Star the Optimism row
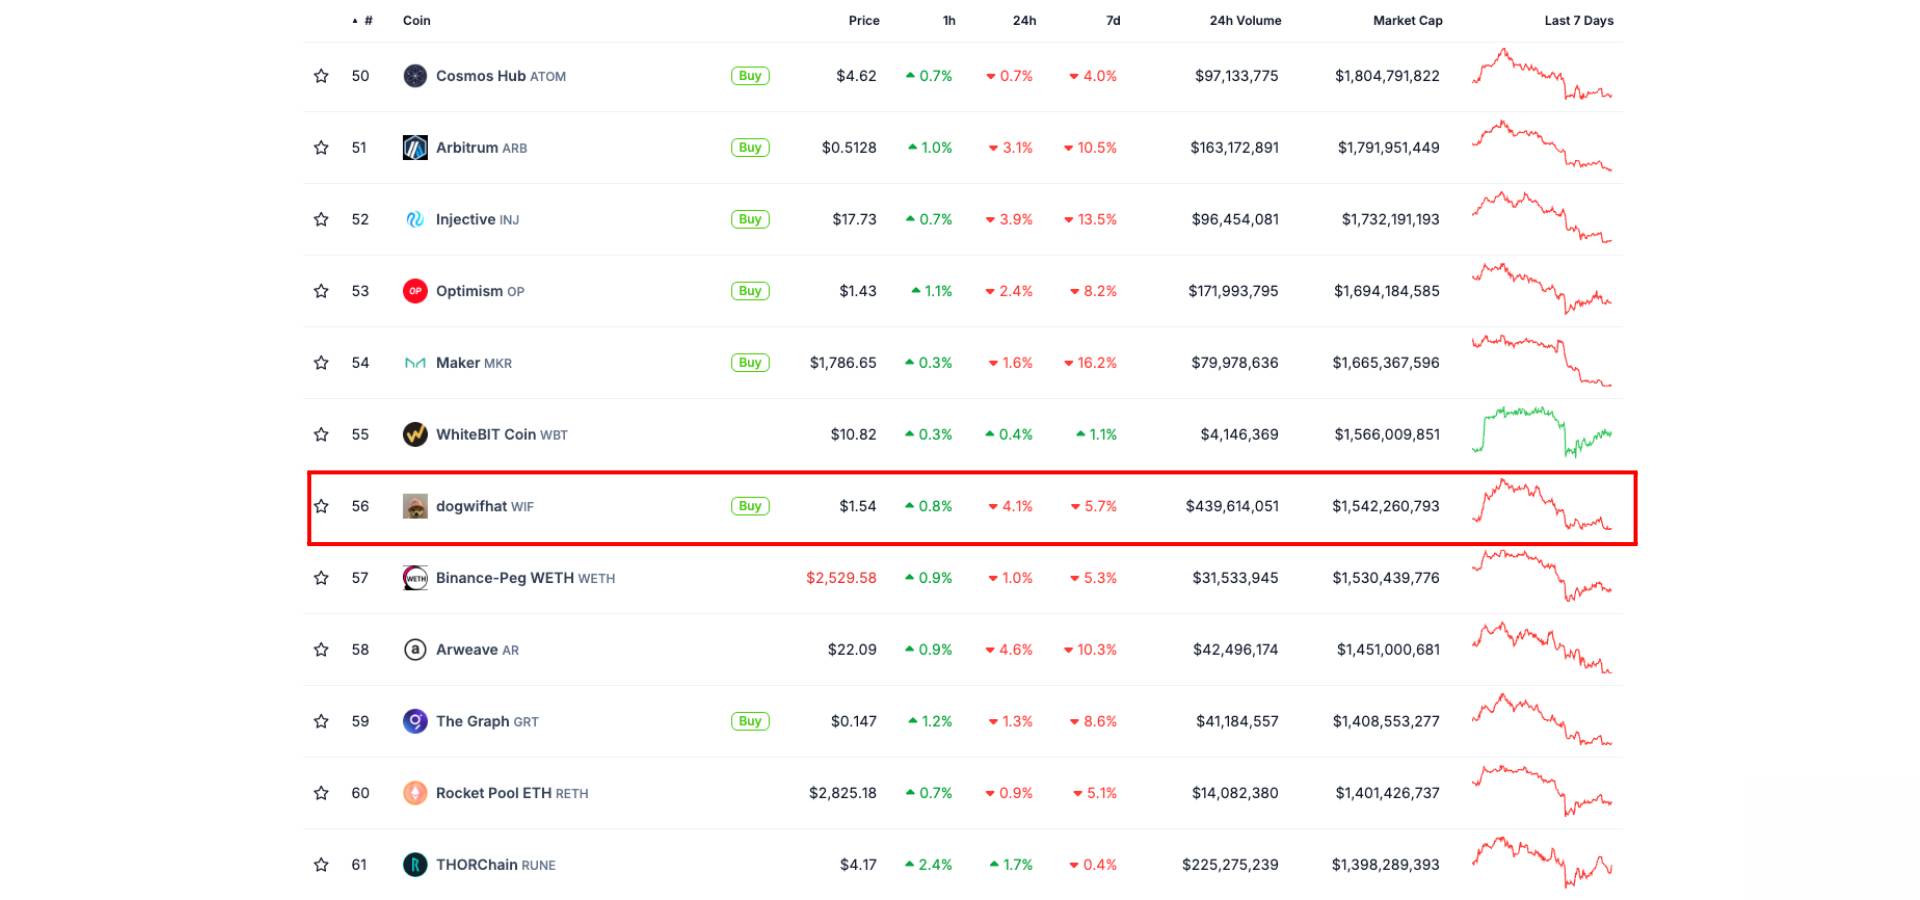Image resolution: width=1920 pixels, height=900 pixels. point(321,291)
